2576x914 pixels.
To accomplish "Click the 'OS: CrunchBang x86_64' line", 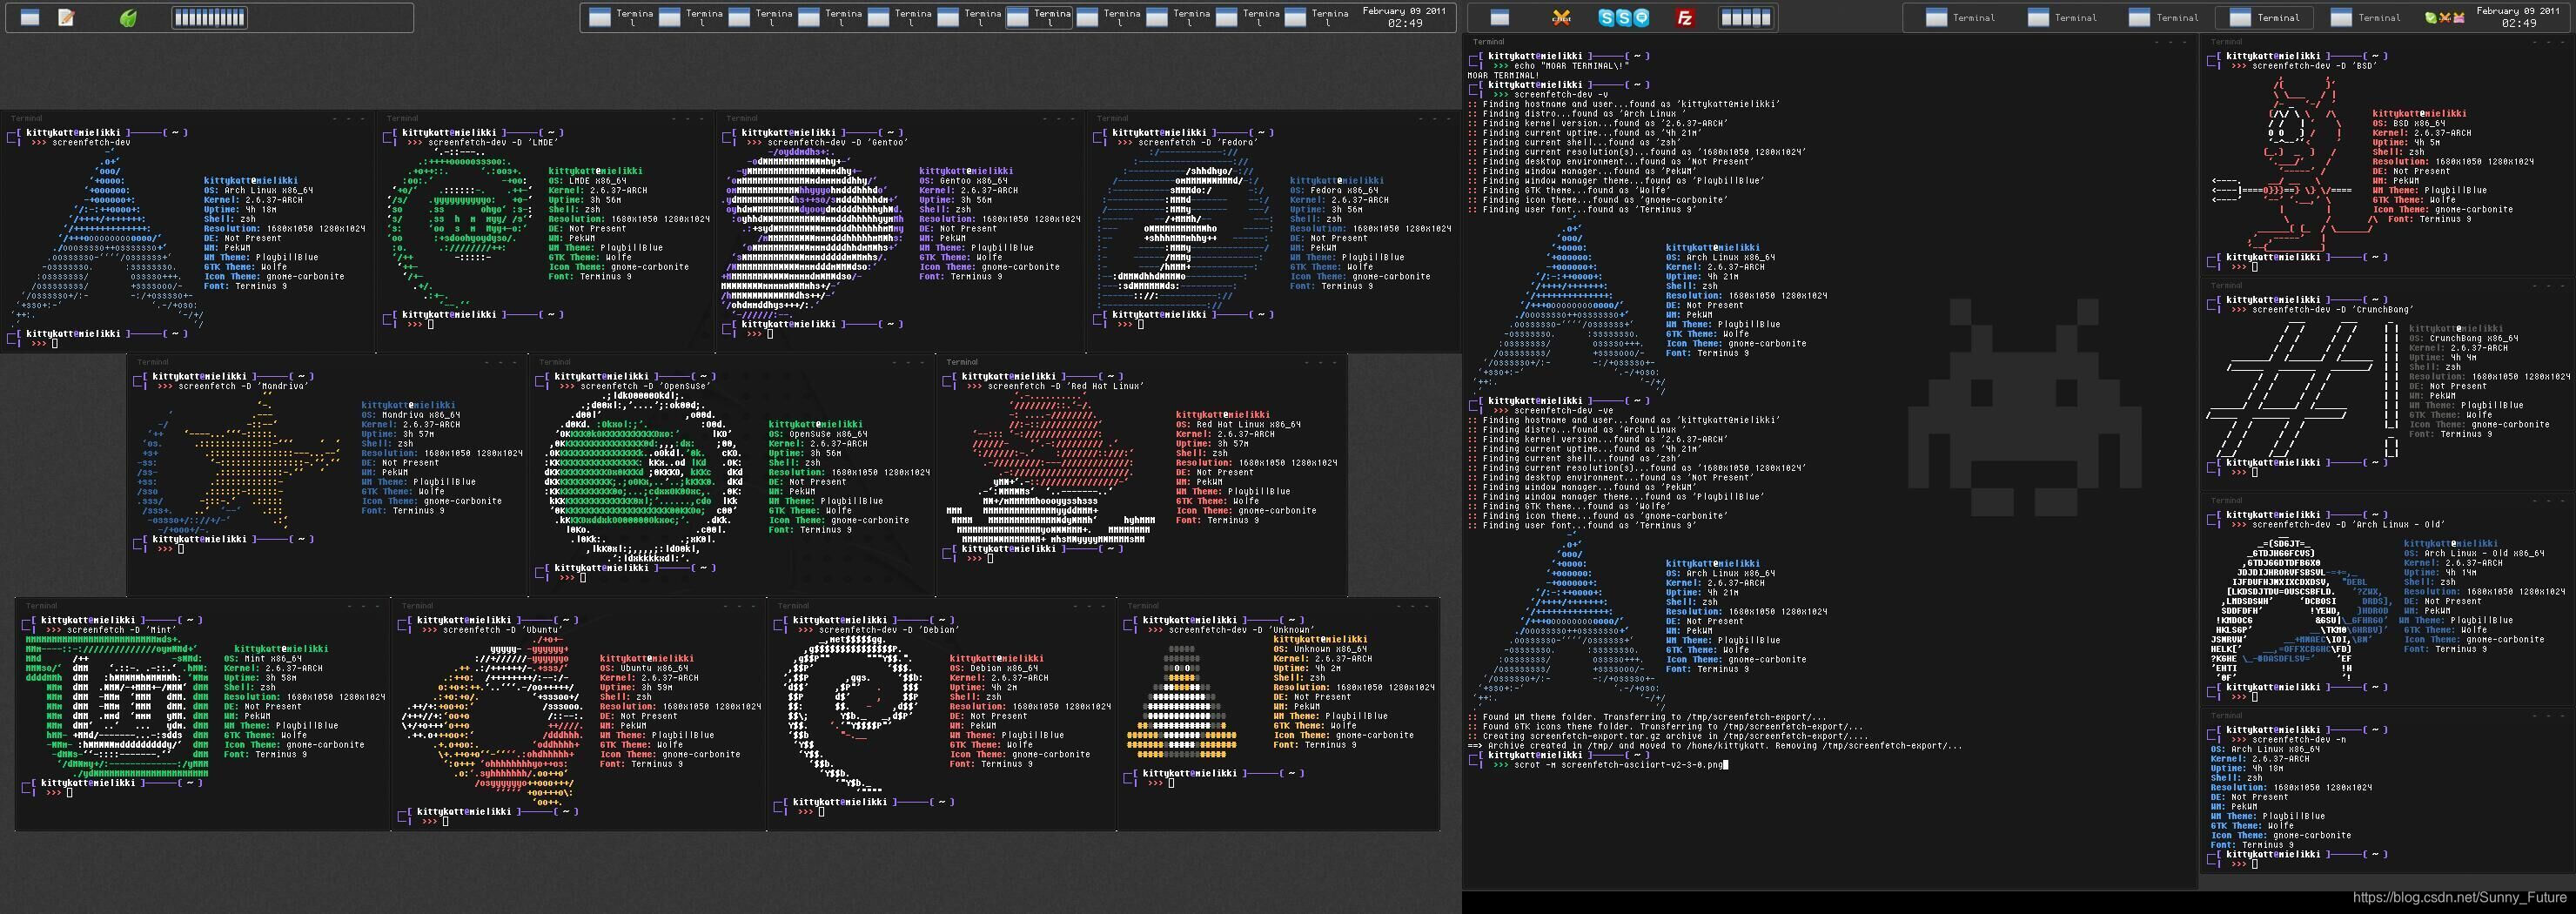I will [x=2464, y=338].
